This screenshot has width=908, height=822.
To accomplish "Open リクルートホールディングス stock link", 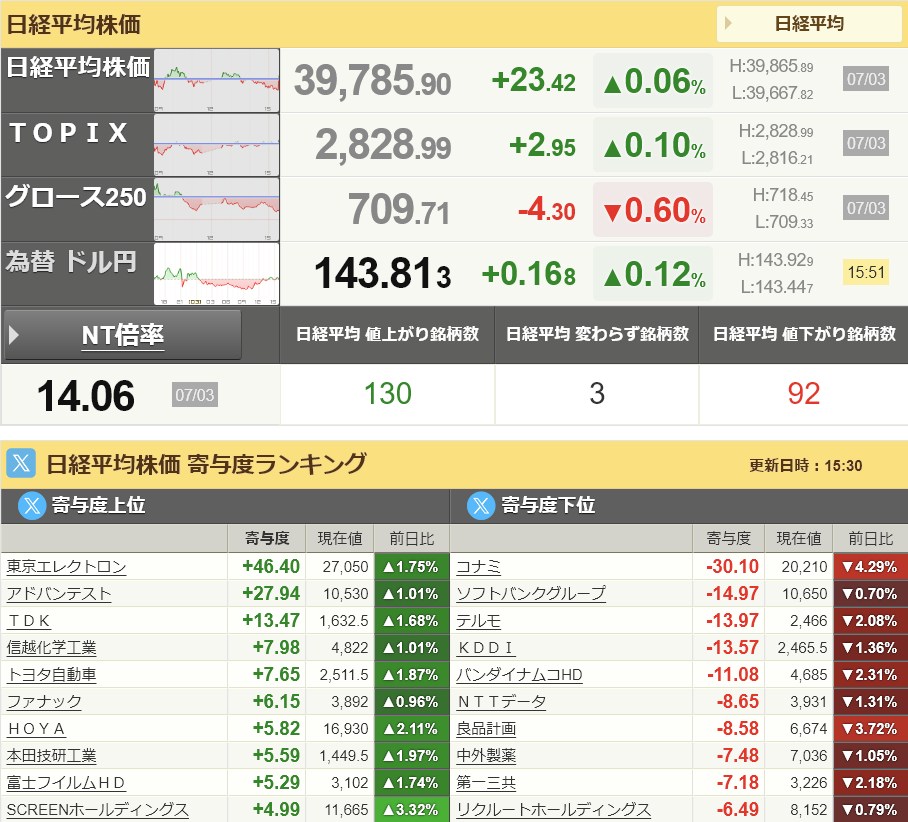I will [x=553, y=810].
